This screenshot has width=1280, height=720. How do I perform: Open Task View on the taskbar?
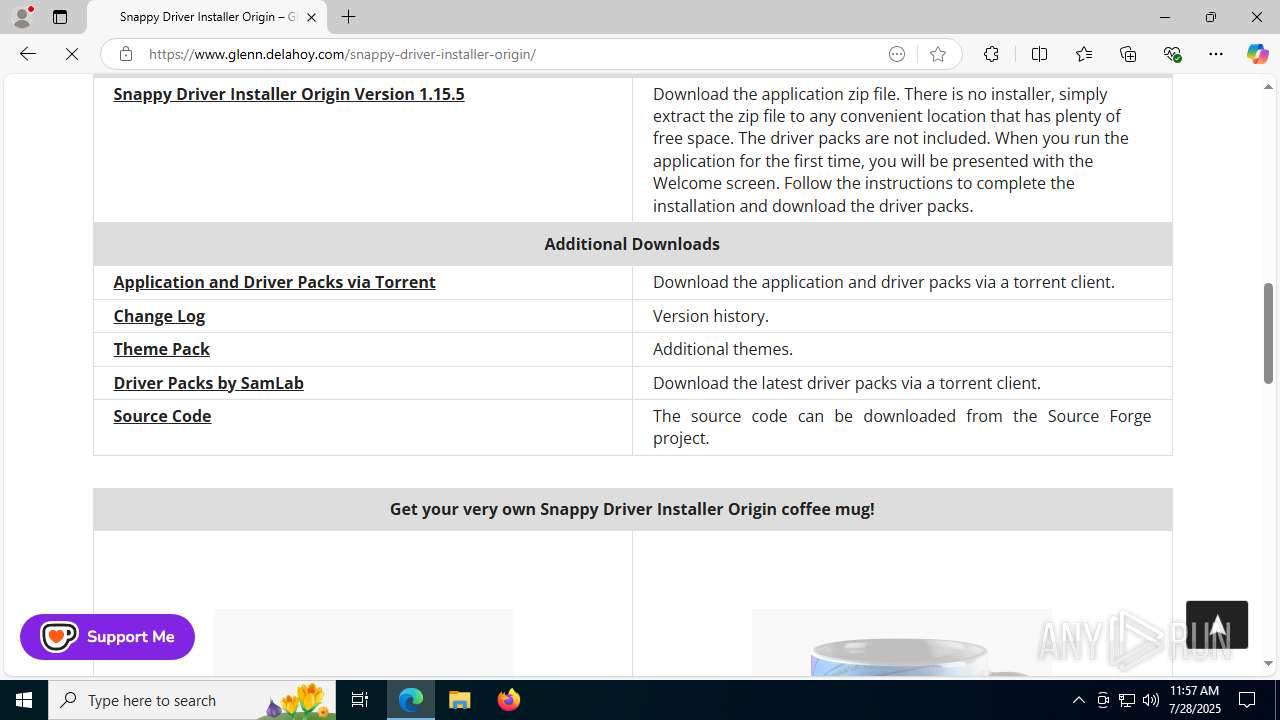360,700
